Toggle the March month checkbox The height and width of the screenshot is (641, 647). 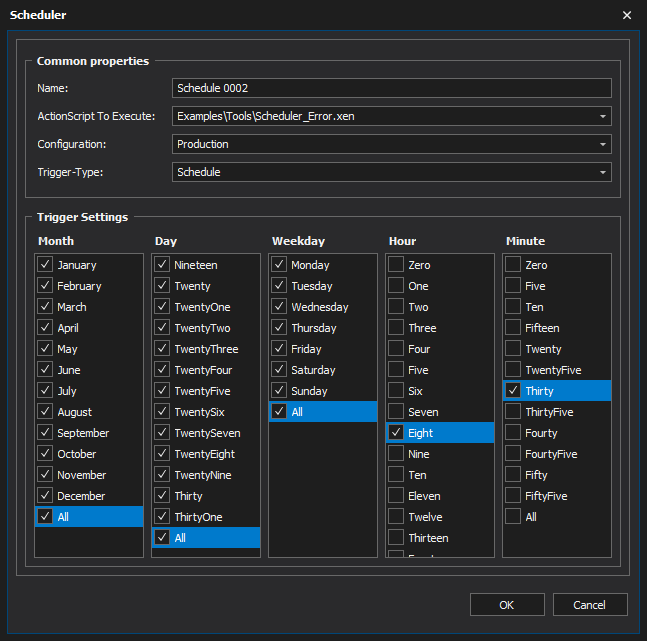(x=45, y=307)
